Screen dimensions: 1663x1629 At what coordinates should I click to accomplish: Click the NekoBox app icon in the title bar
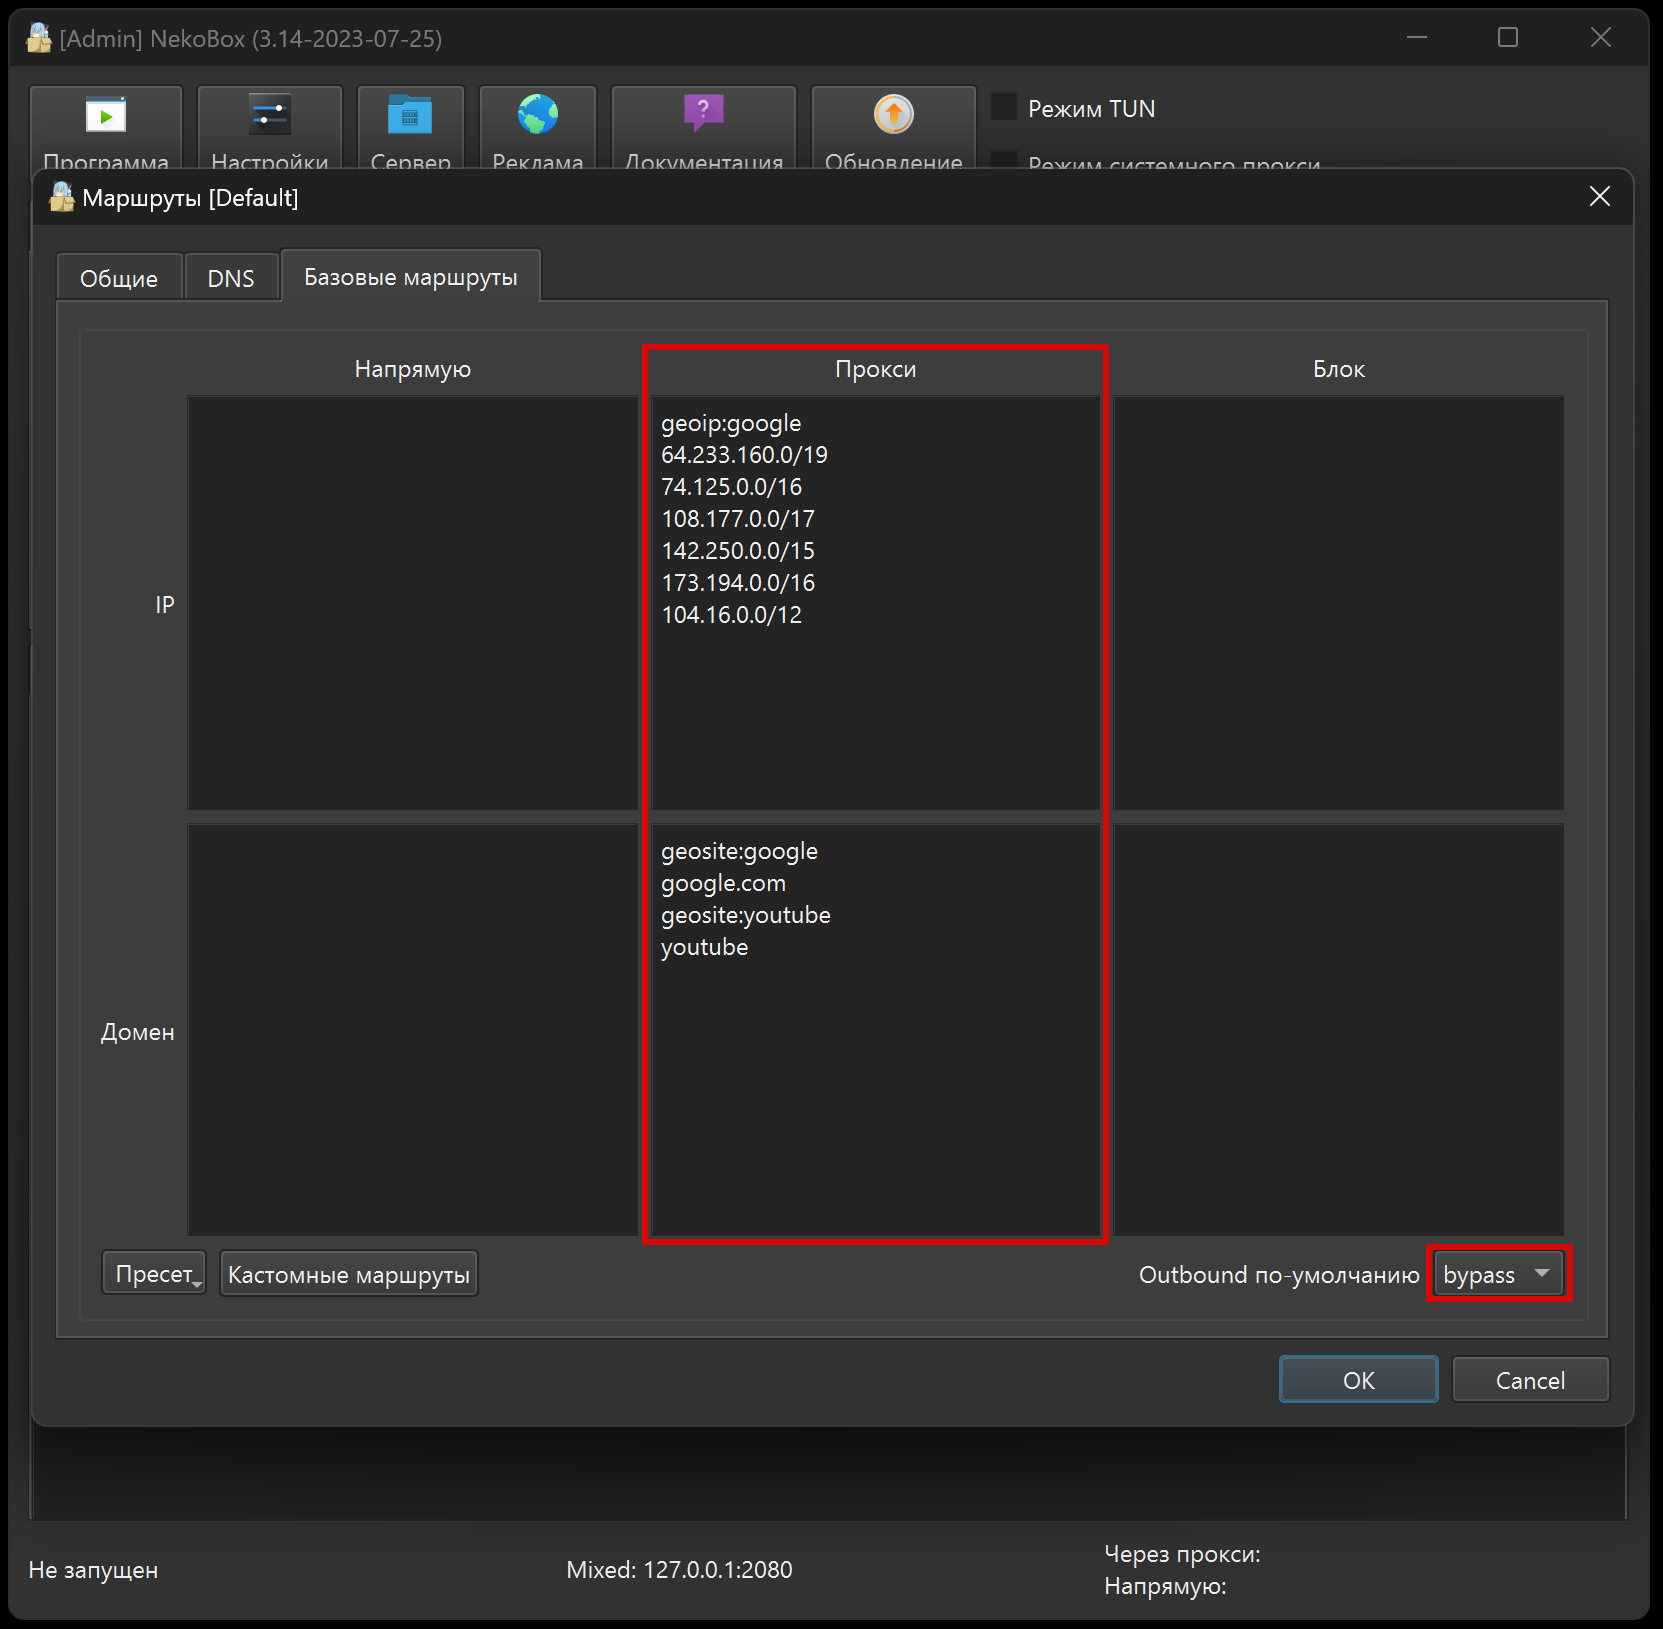click(x=39, y=38)
